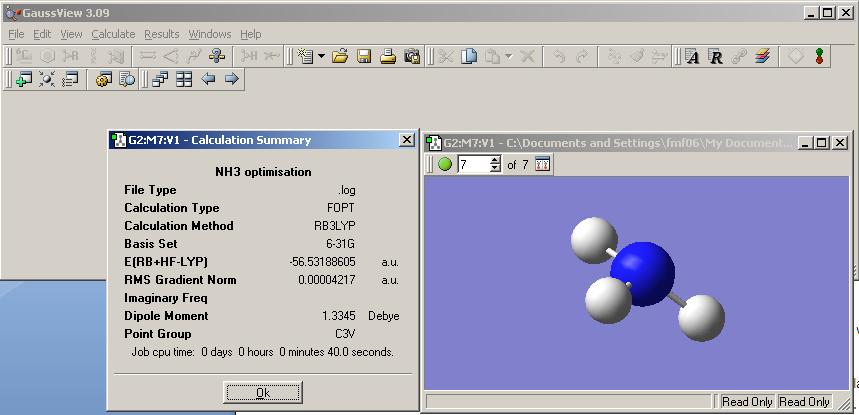Open the New file dropdown arrow
The width and height of the screenshot is (859, 415).
(x=321, y=57)
